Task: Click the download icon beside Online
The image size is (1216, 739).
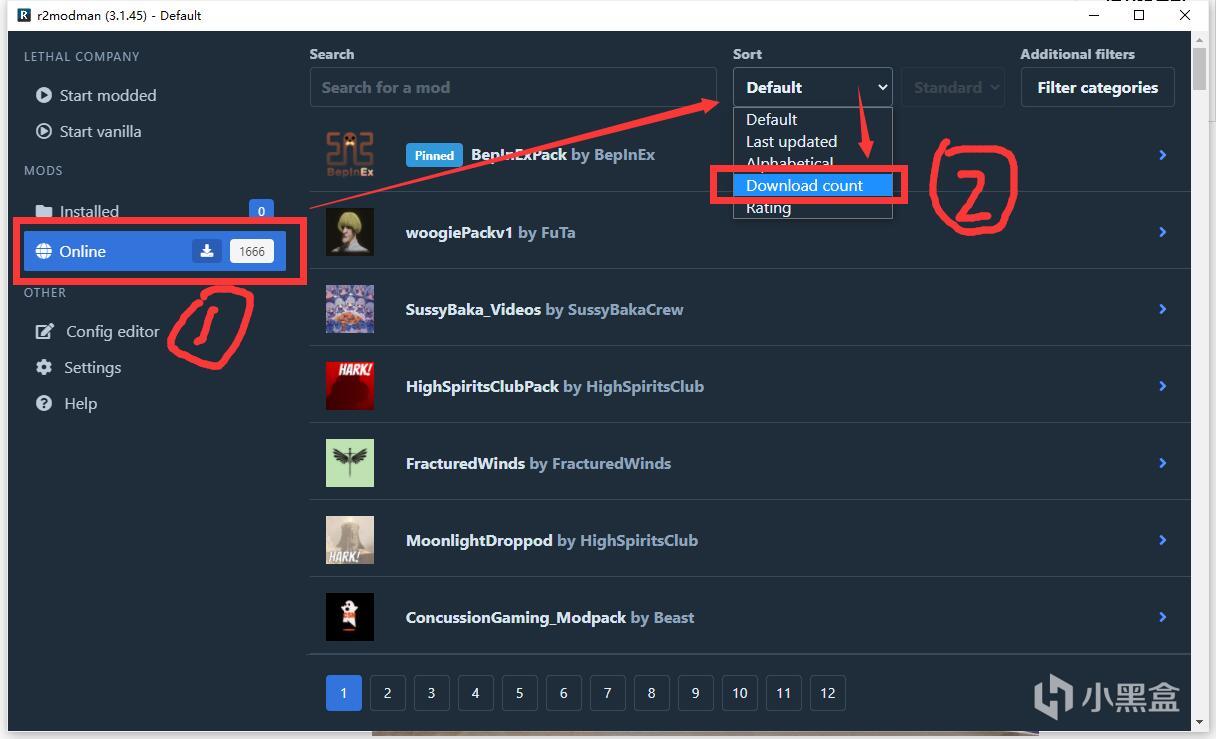Action: point(207,251)
